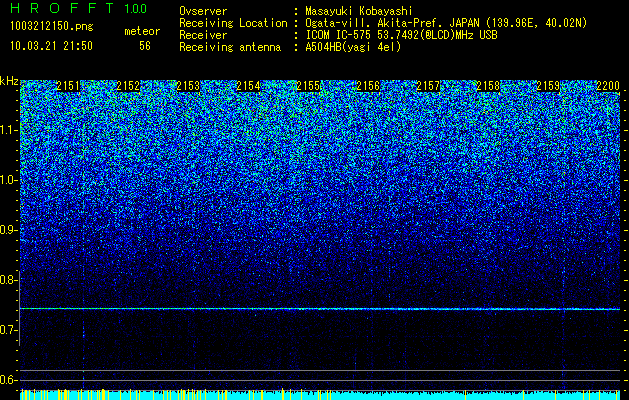Click the 2154 time marker

pos(248,86)
